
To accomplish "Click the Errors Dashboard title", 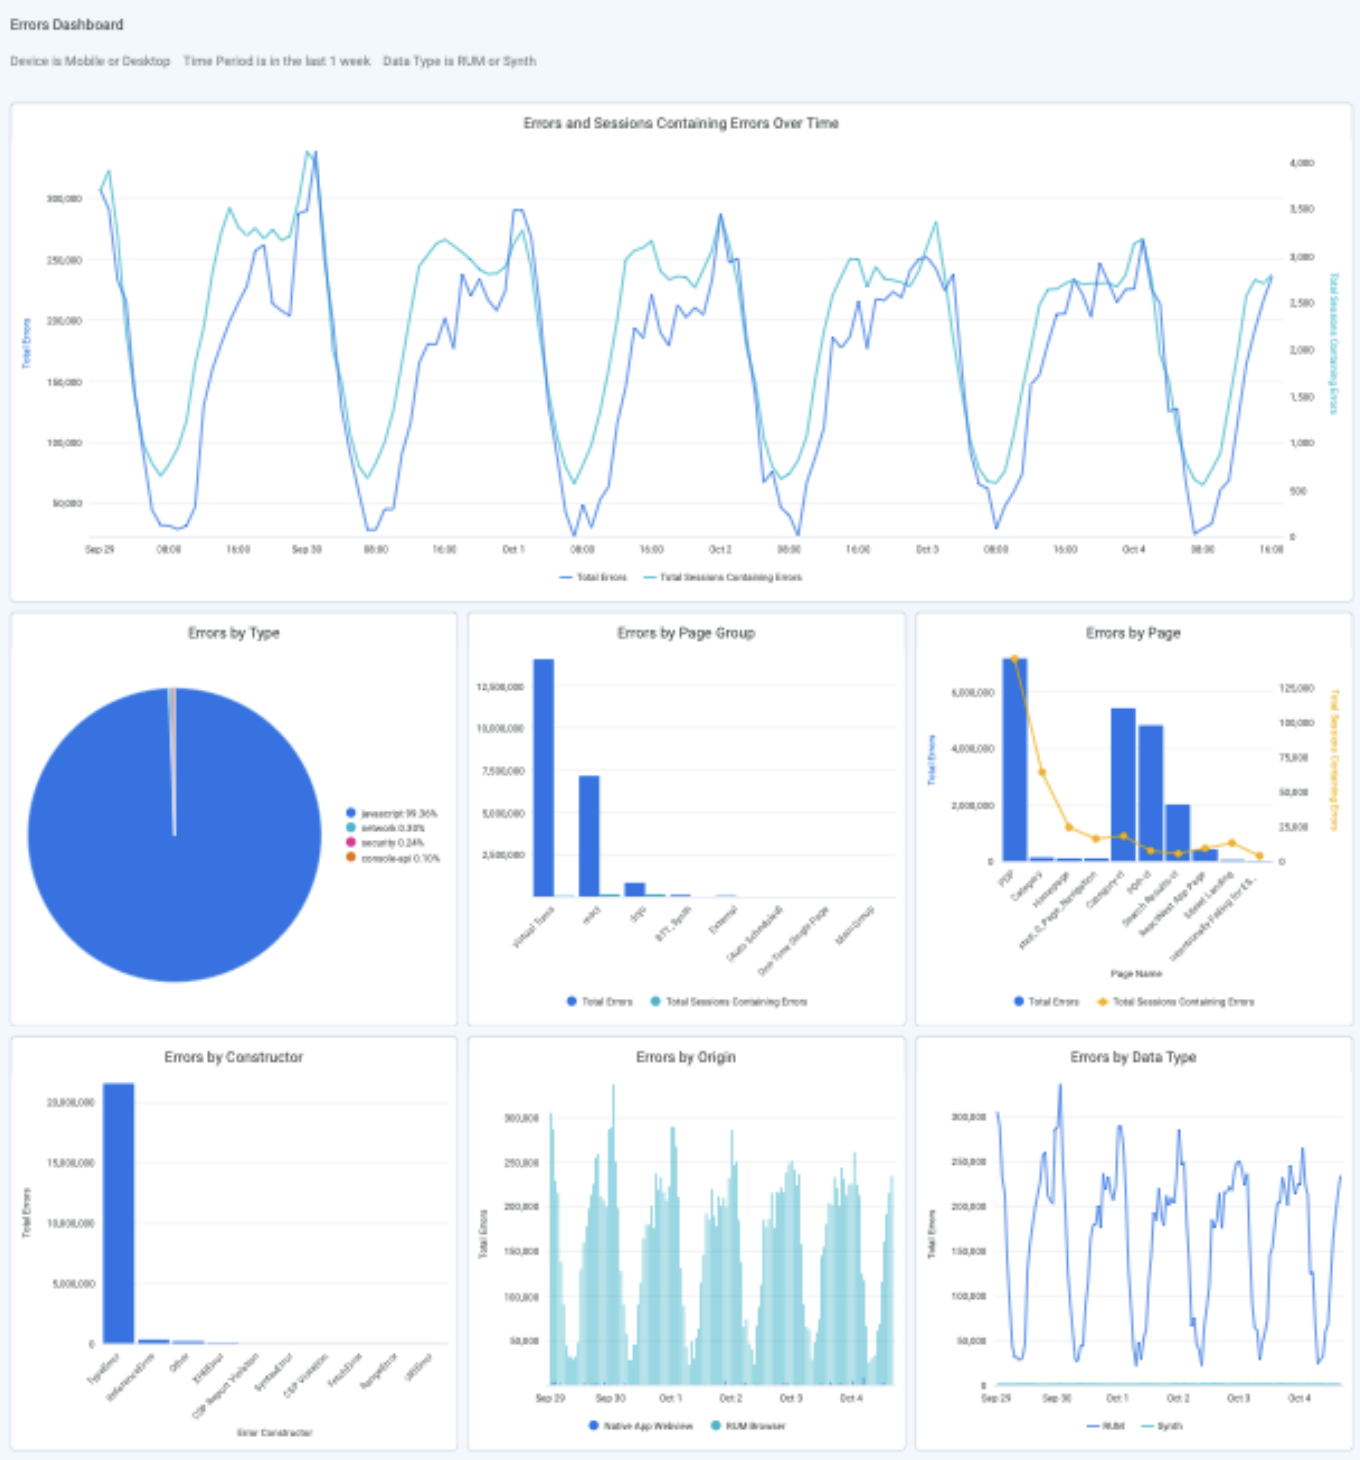I will (x=67, y=24).
